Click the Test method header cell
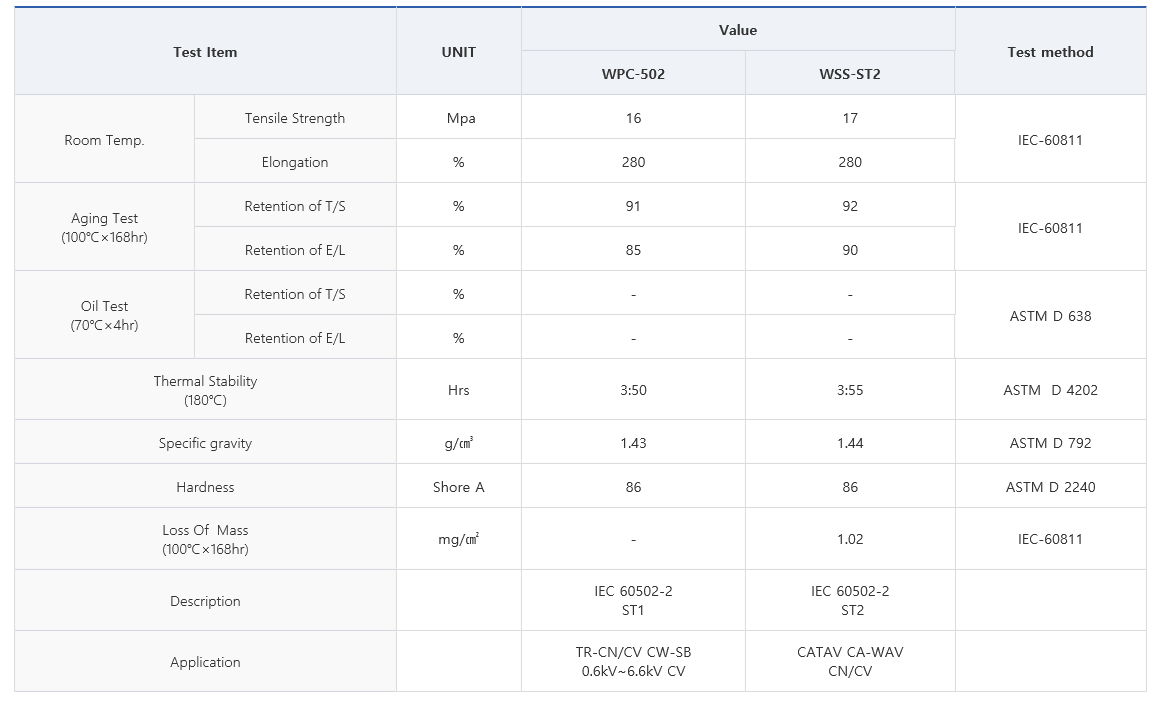Screen dimensions: 1166x711 (1050, 51)
